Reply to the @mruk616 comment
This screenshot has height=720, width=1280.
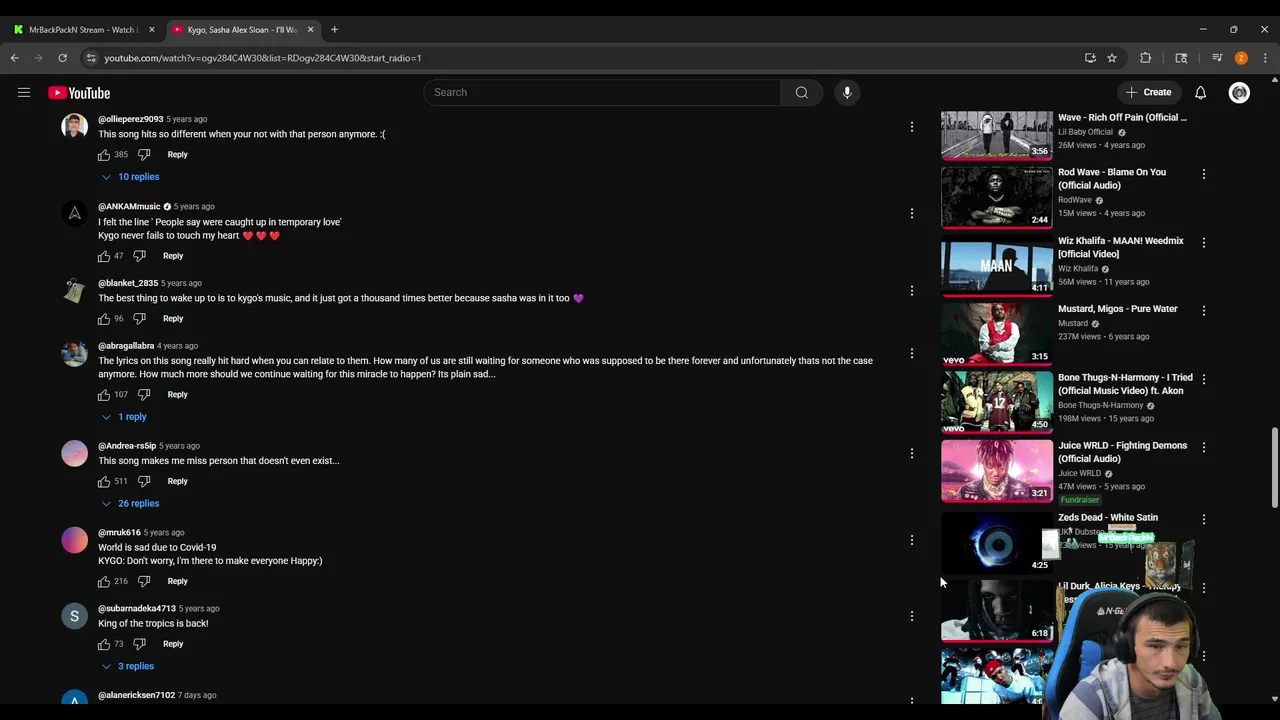pos(177,582)
